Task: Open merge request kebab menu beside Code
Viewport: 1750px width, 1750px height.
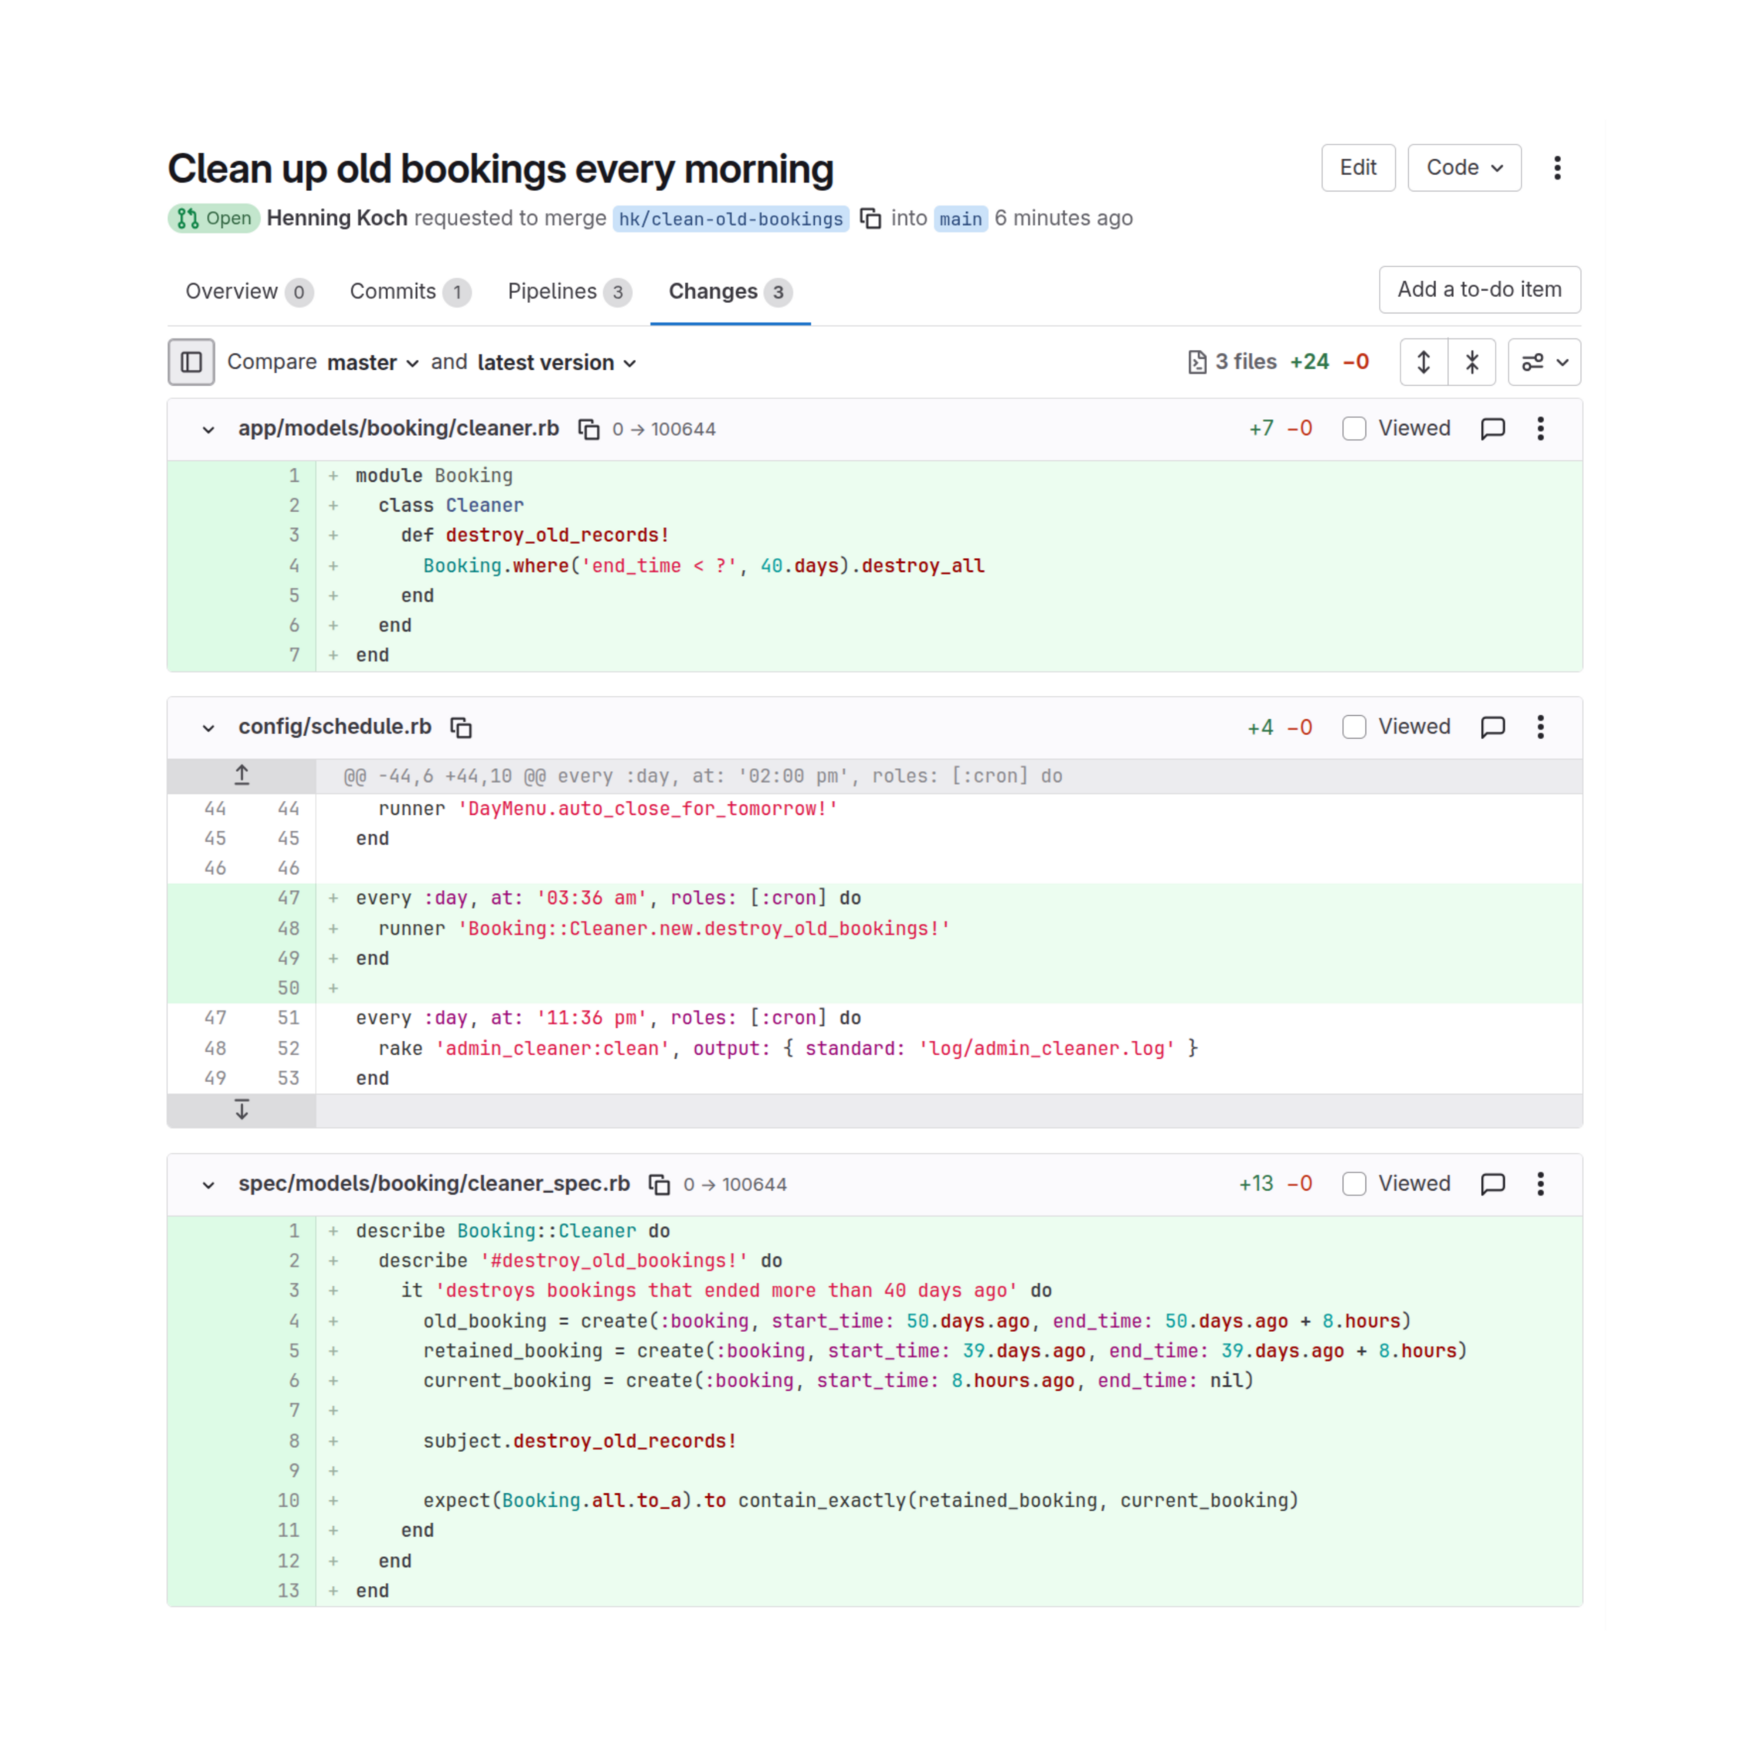Action: point(1556,168)
